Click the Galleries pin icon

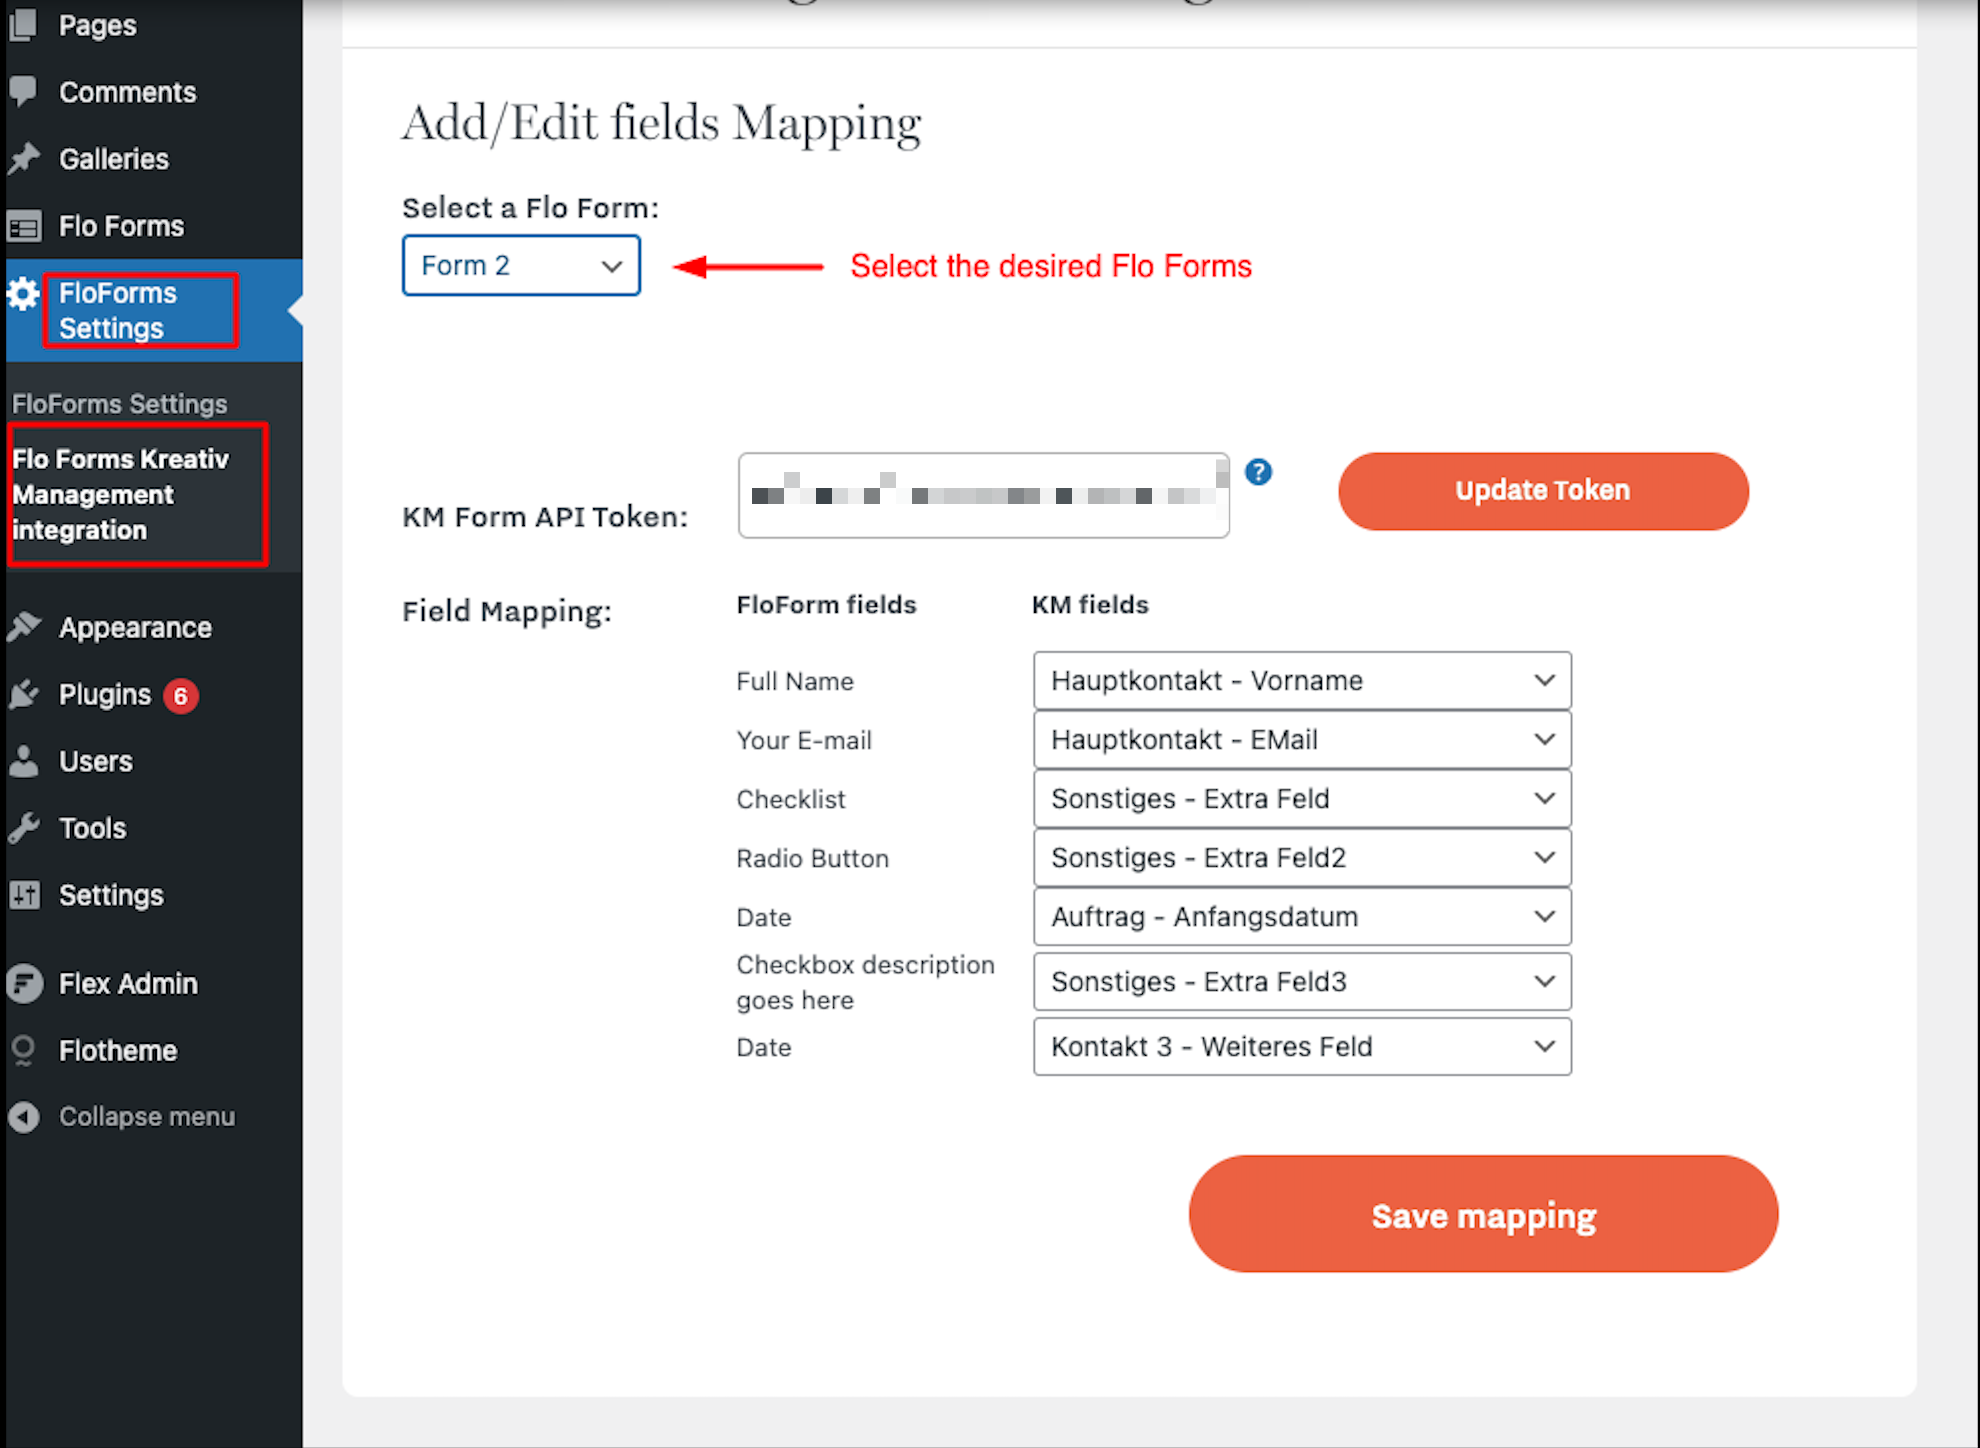(23, 158)
